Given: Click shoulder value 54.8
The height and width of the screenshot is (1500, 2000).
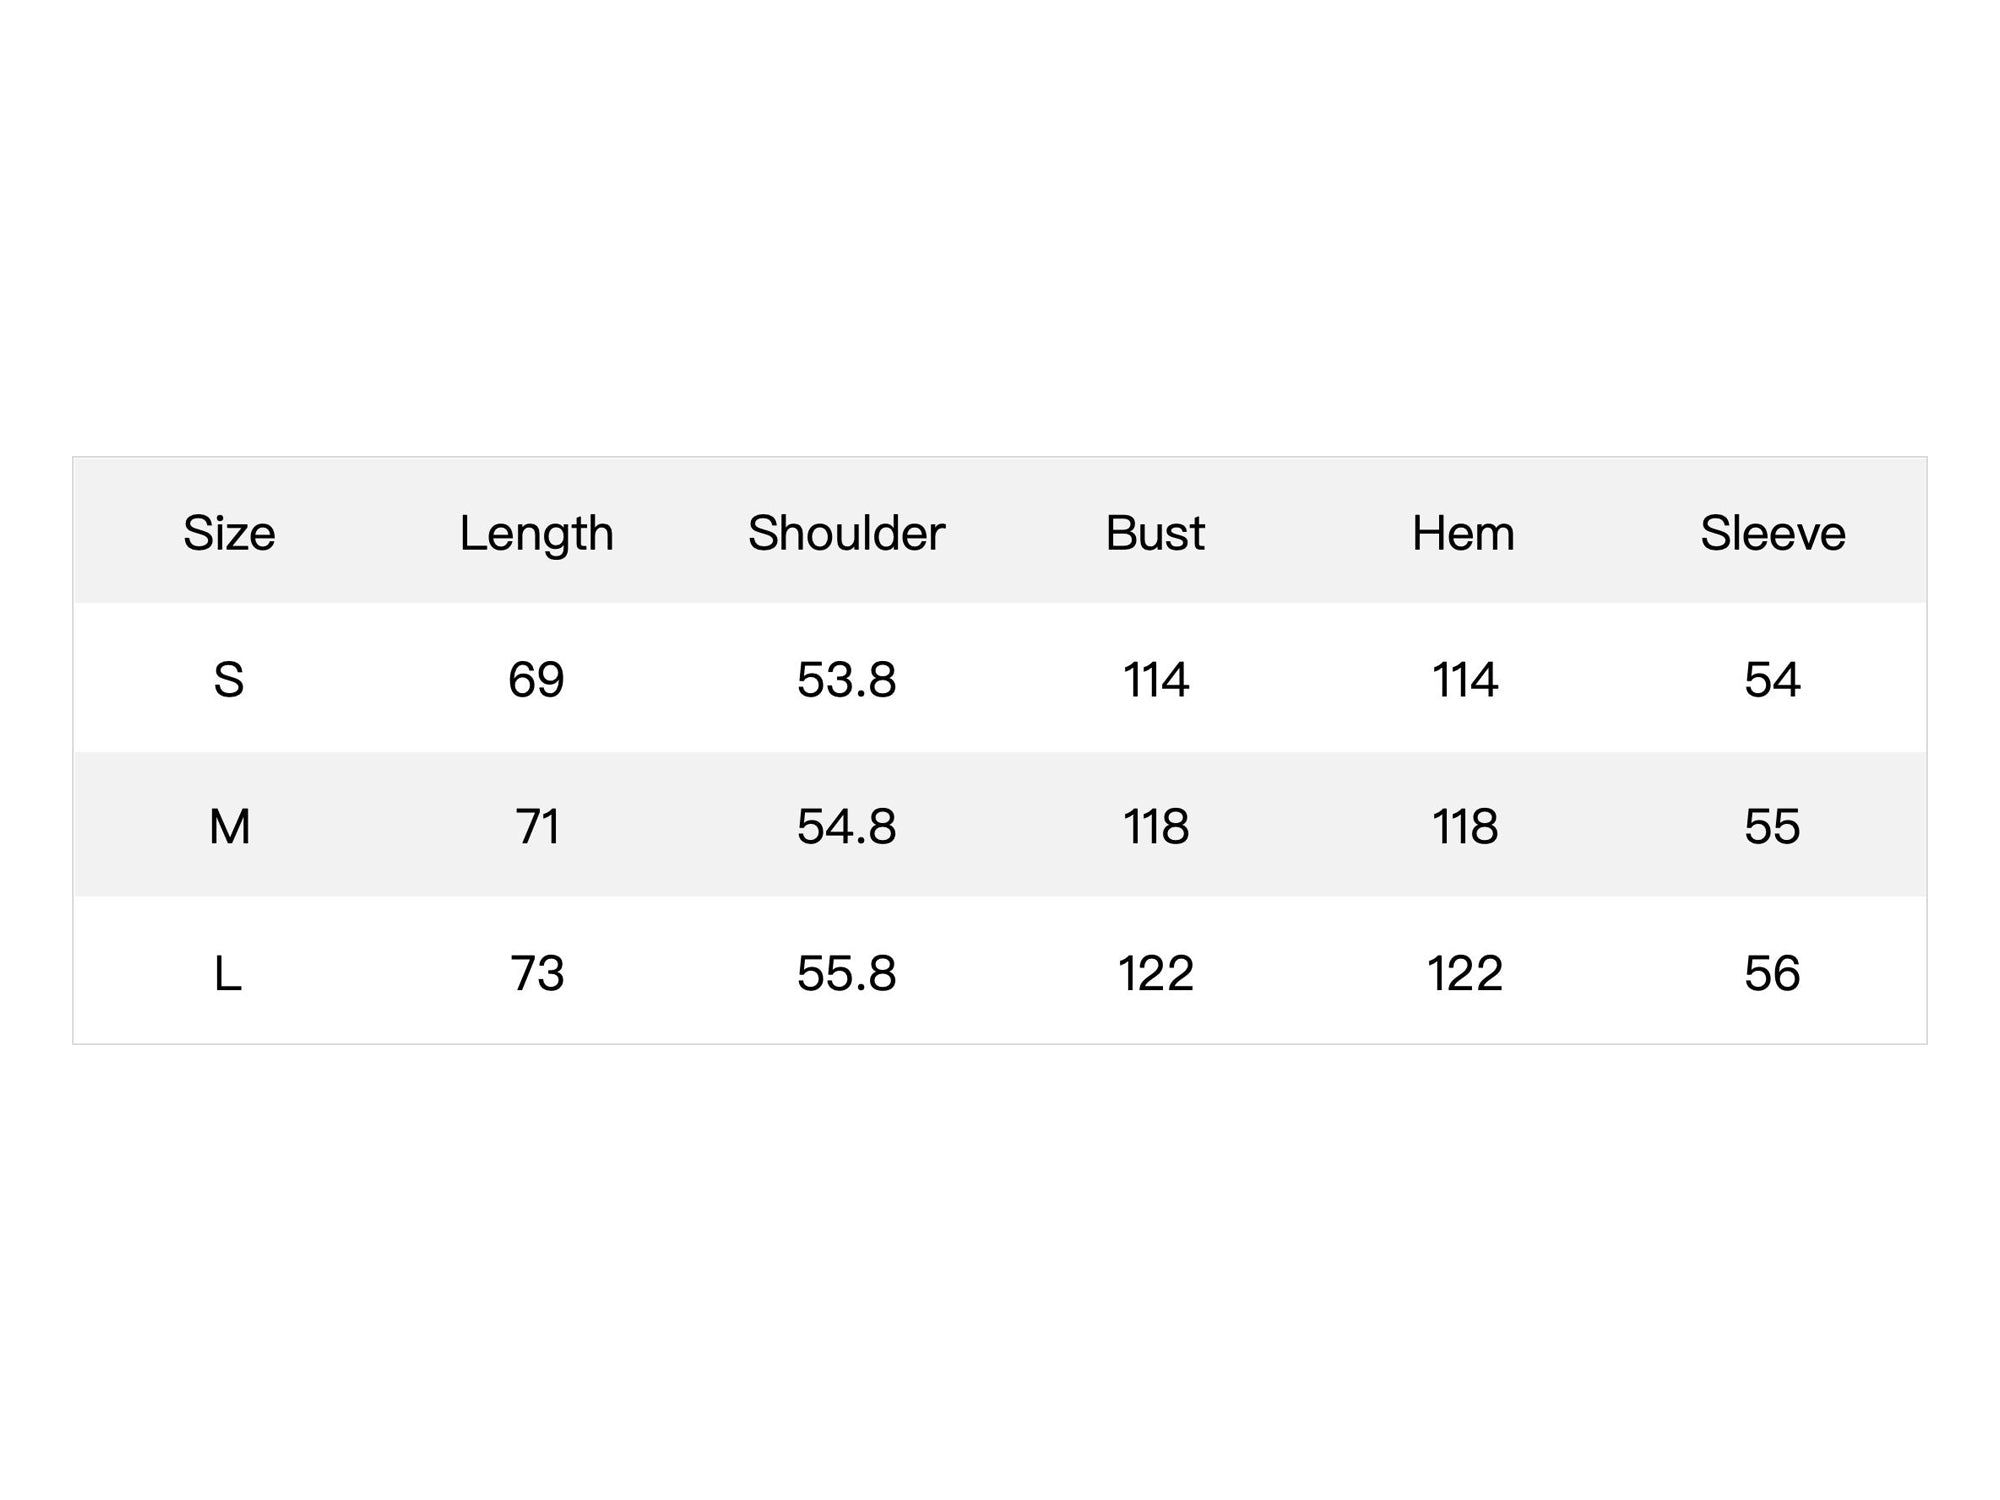Looking at the screenshot, I should point(846,827).
